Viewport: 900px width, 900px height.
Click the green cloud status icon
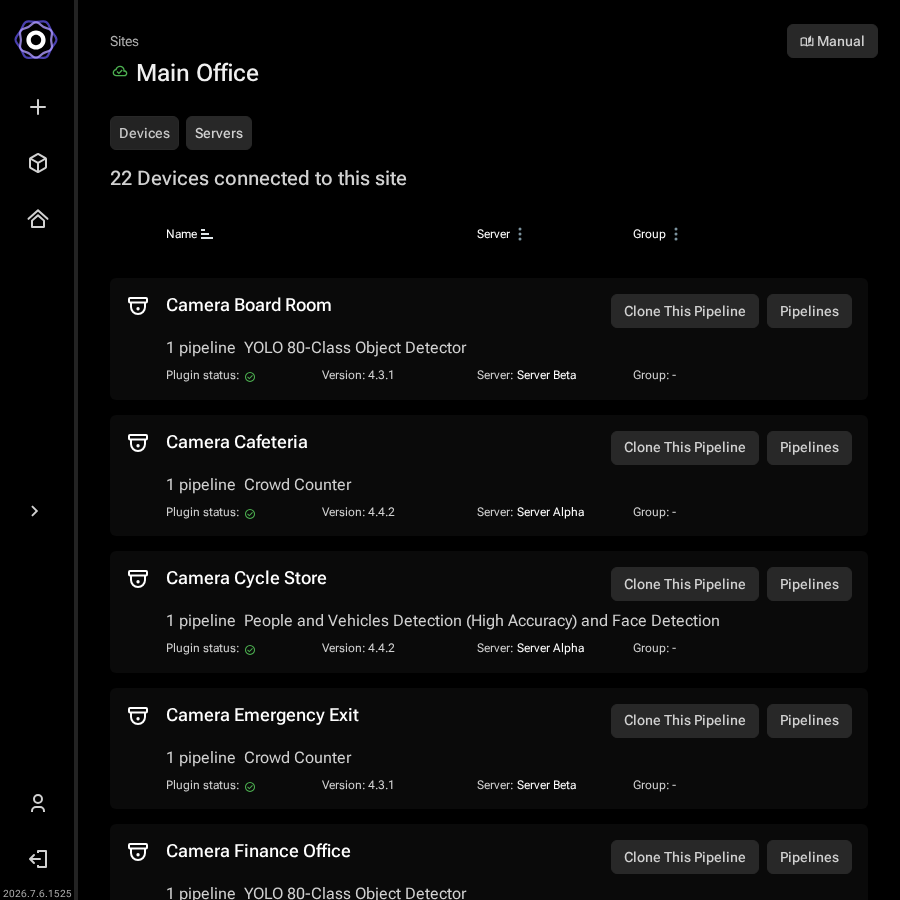click(120, 72)
